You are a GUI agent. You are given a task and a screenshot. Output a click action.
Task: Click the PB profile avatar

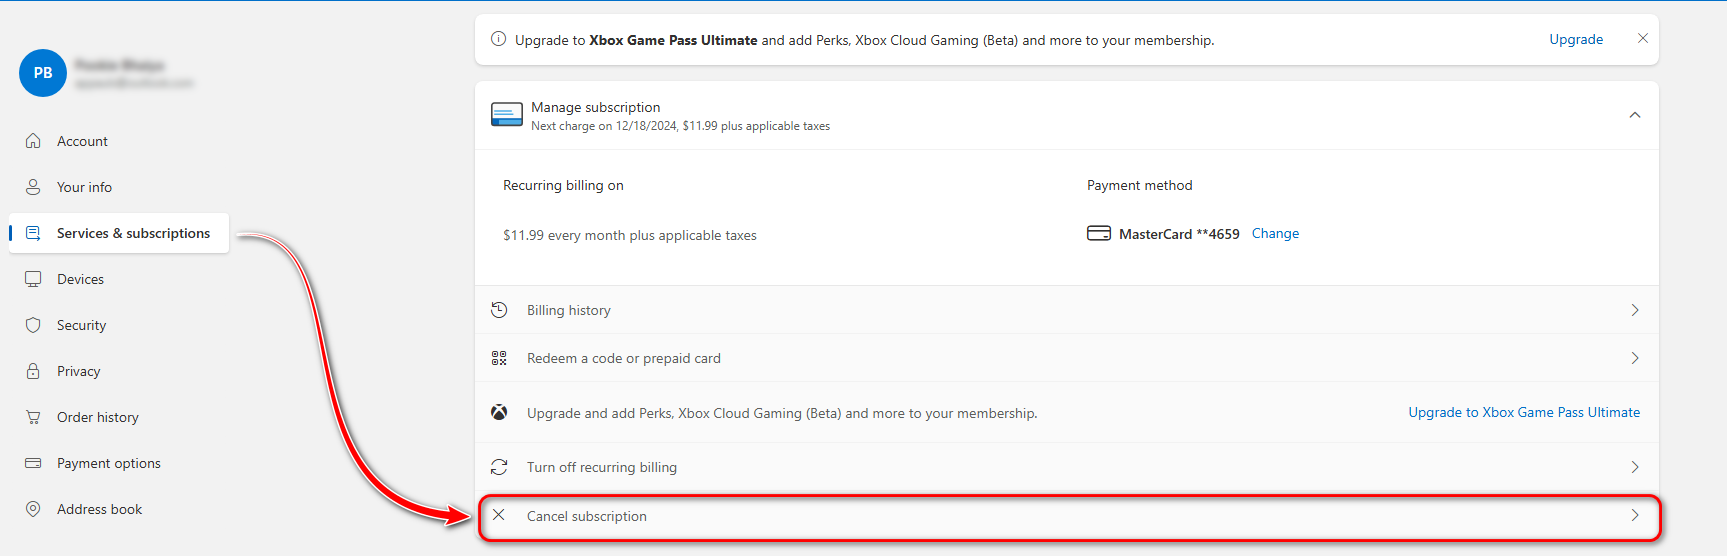pyautogui.click(x=43, y=73)
